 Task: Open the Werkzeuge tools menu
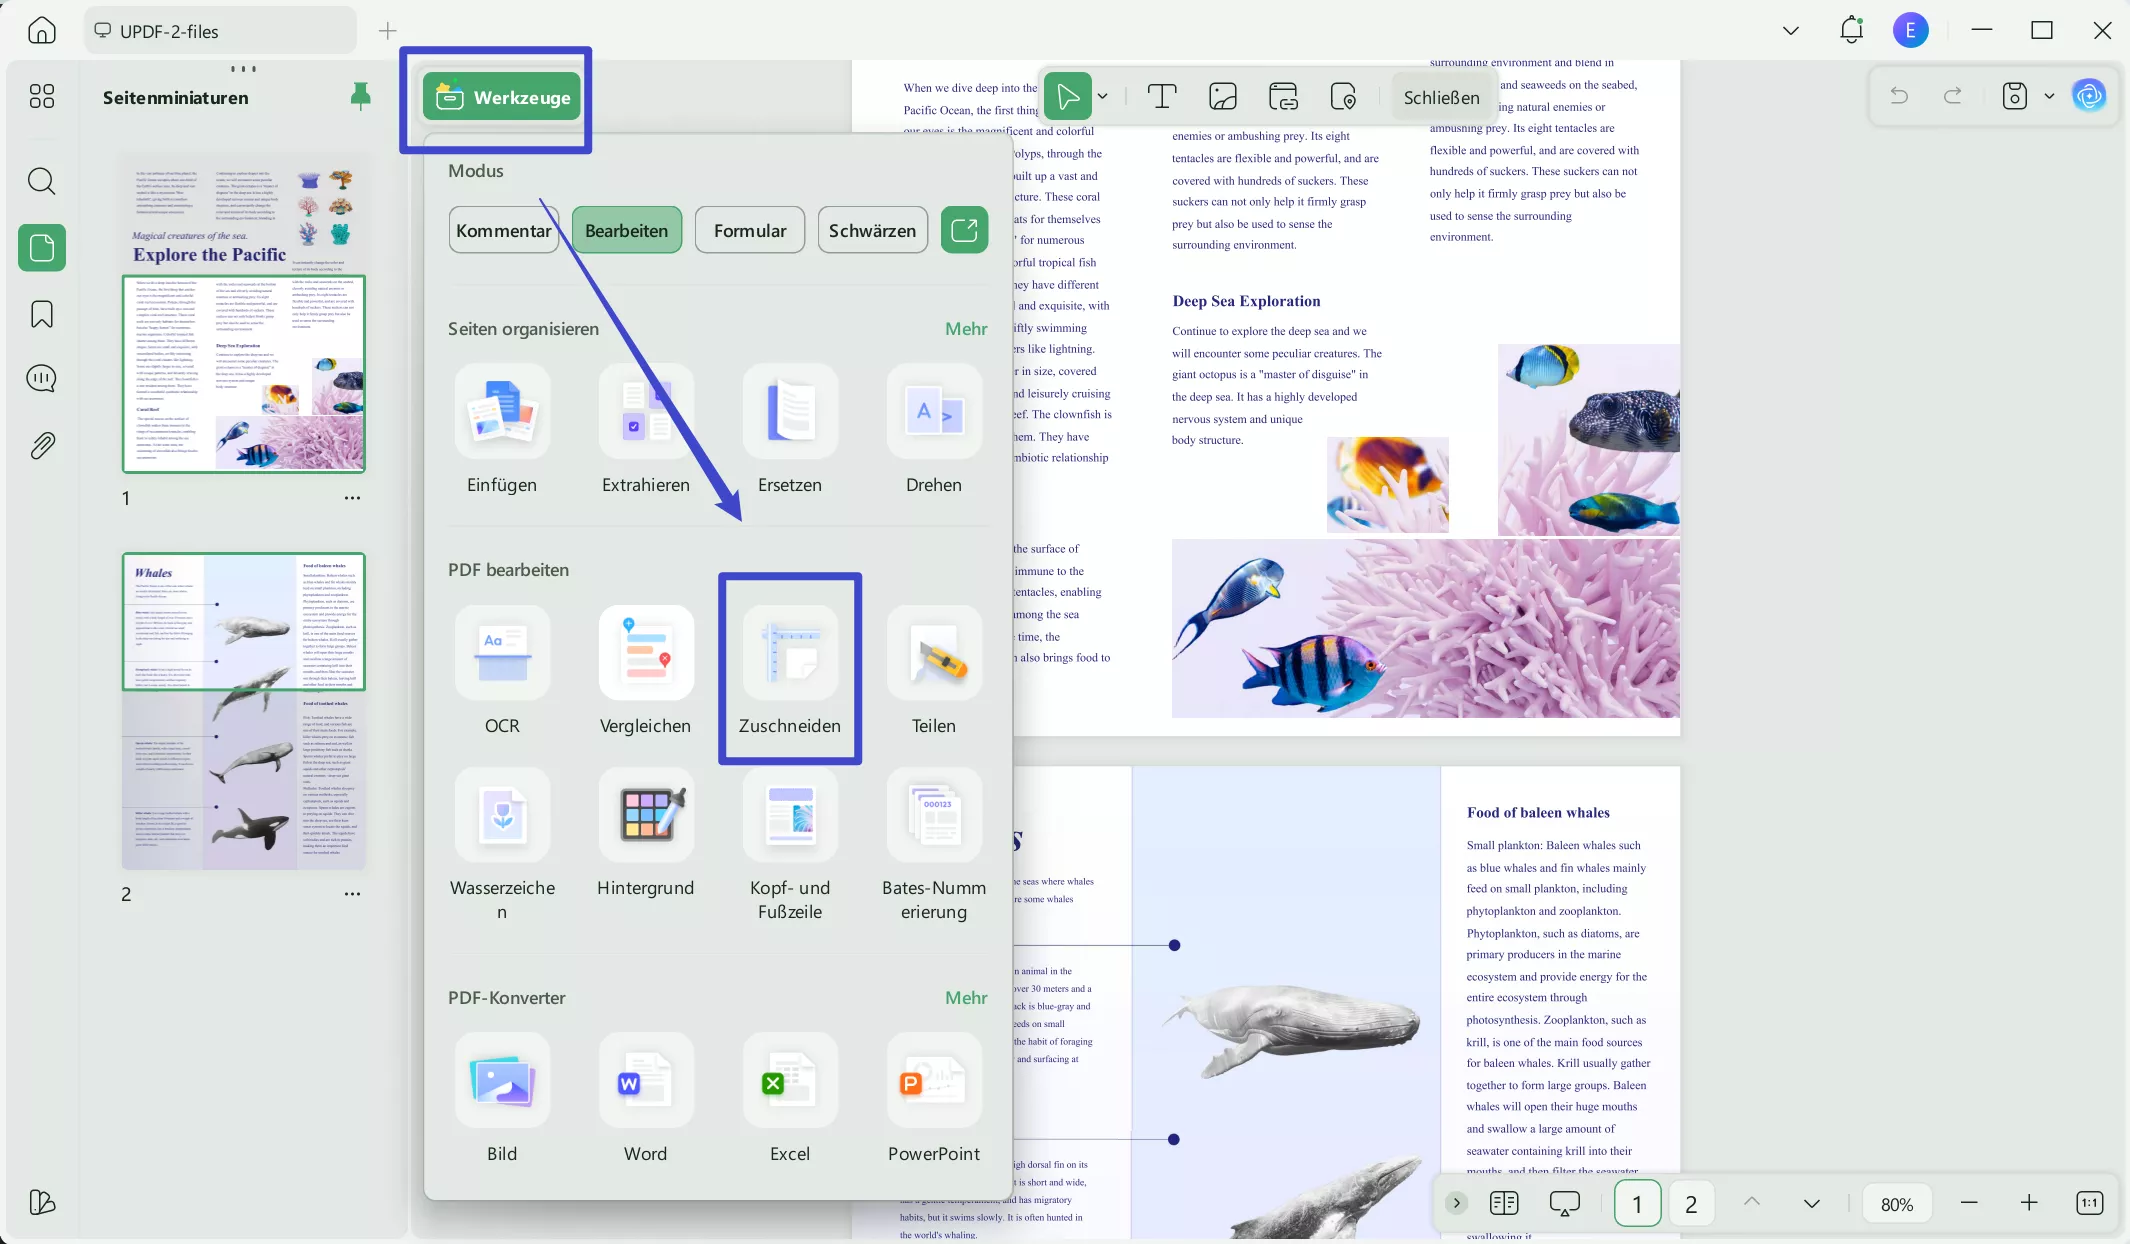(501, 97)
